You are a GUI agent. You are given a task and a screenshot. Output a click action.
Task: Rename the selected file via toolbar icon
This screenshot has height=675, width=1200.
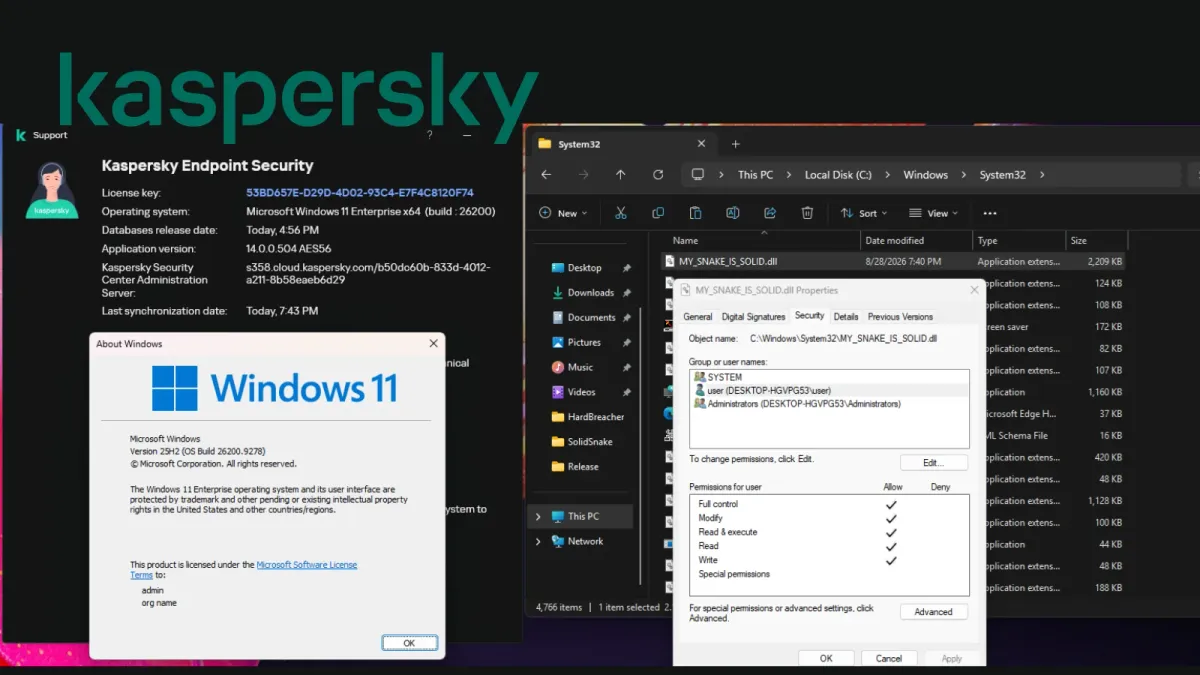pyautogui.click(x=732, y=213)
